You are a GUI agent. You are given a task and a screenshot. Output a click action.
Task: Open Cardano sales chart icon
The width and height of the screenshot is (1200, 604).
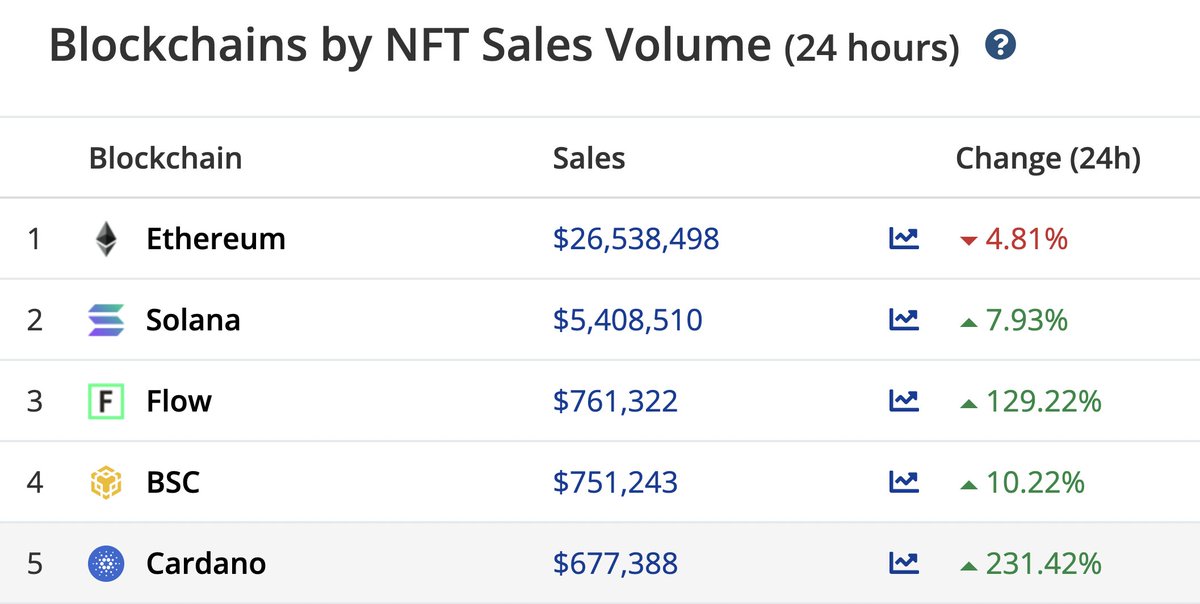[903, 563]
